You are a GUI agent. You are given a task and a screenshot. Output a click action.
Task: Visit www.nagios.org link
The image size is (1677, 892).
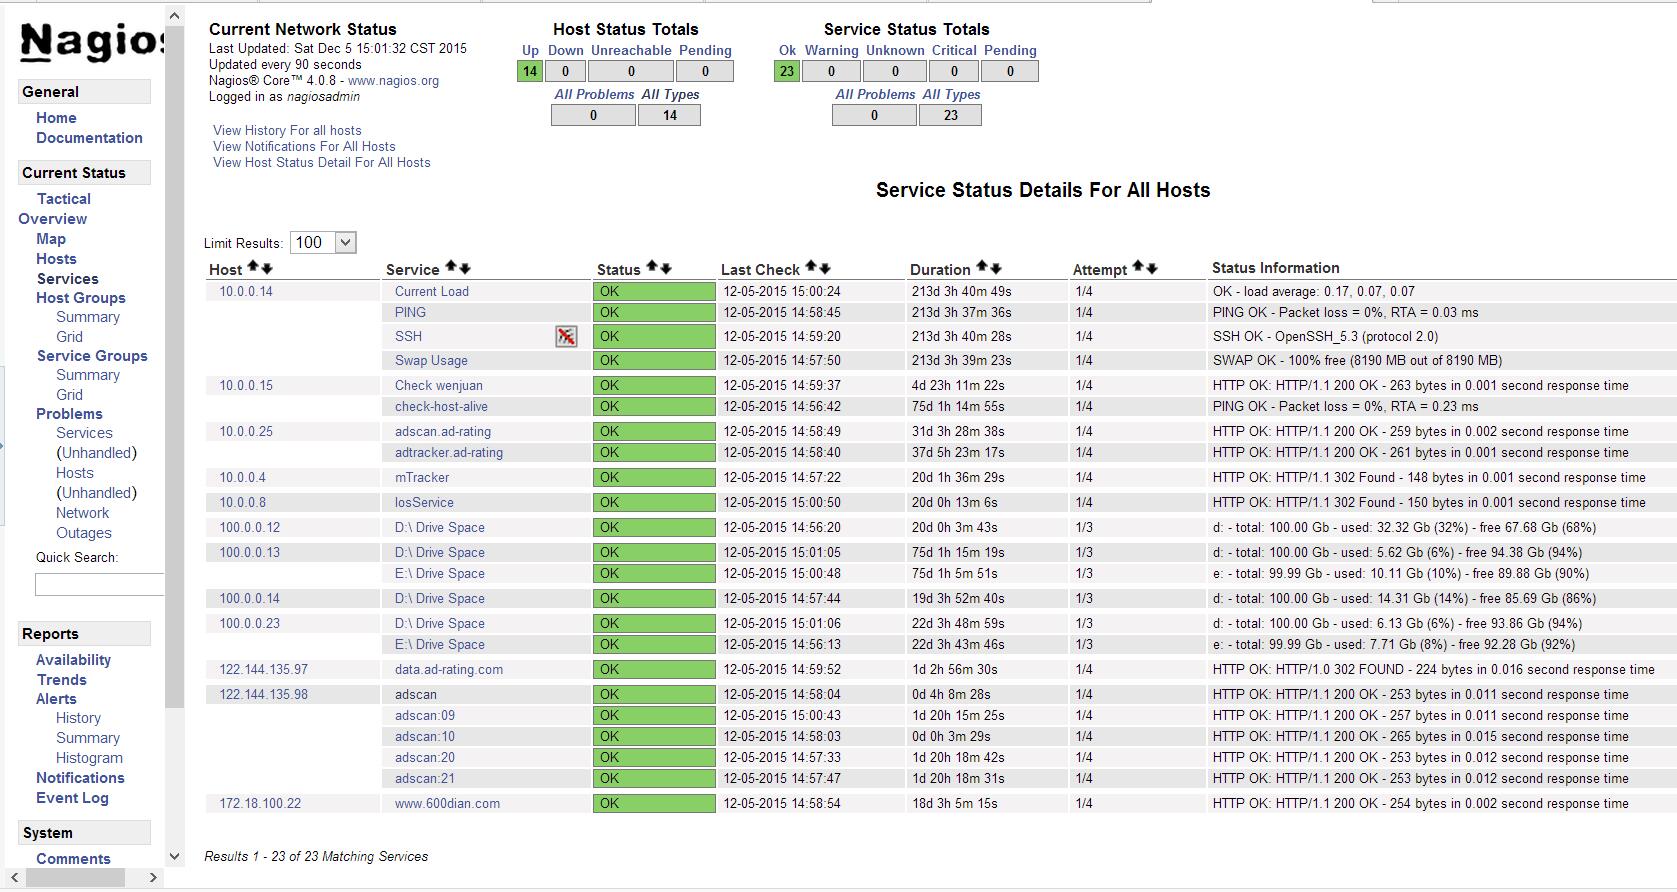tap(393, 81)
